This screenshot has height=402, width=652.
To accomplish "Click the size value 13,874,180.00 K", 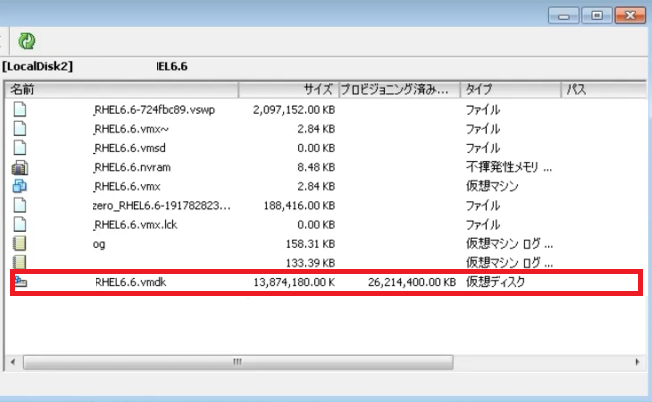I will (294, 282).
